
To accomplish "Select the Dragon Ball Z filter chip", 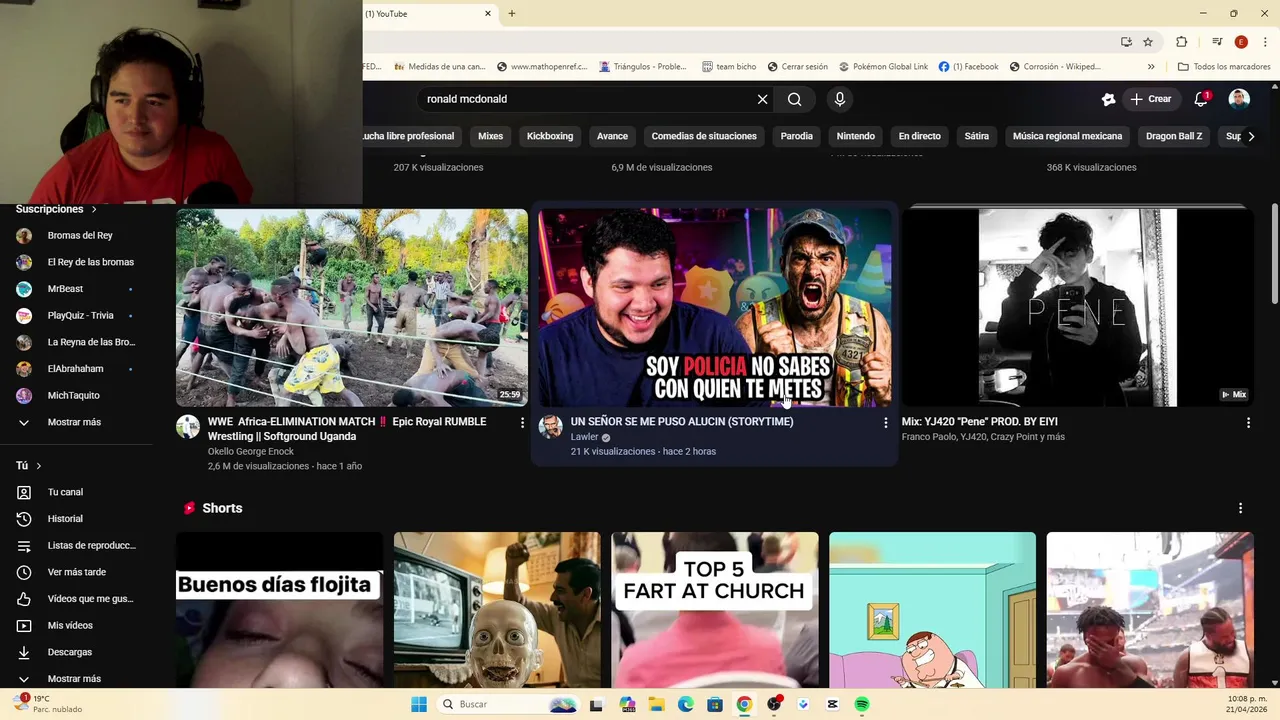I will coord(1174,136).
